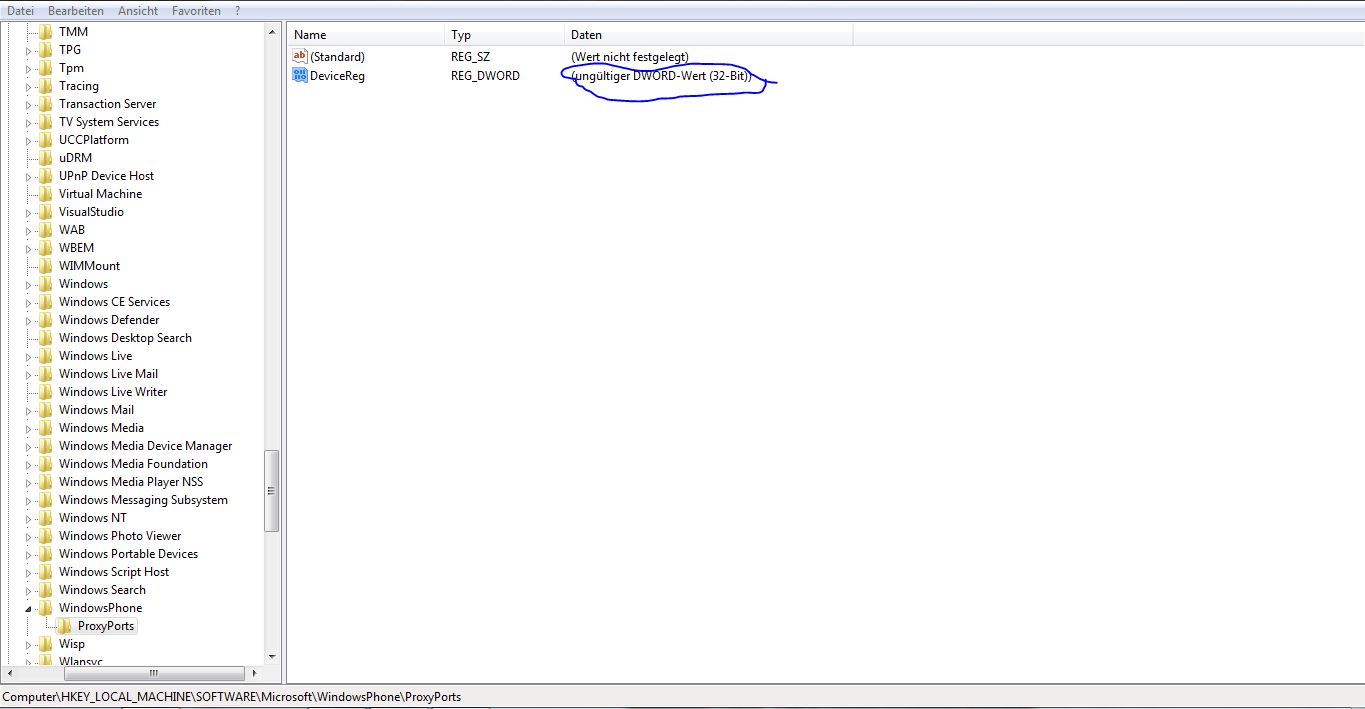Click the Virtual Machine folder icon
Image resolution: width=1365 pixels, height=709 pixels.
(x=46, y=194)
